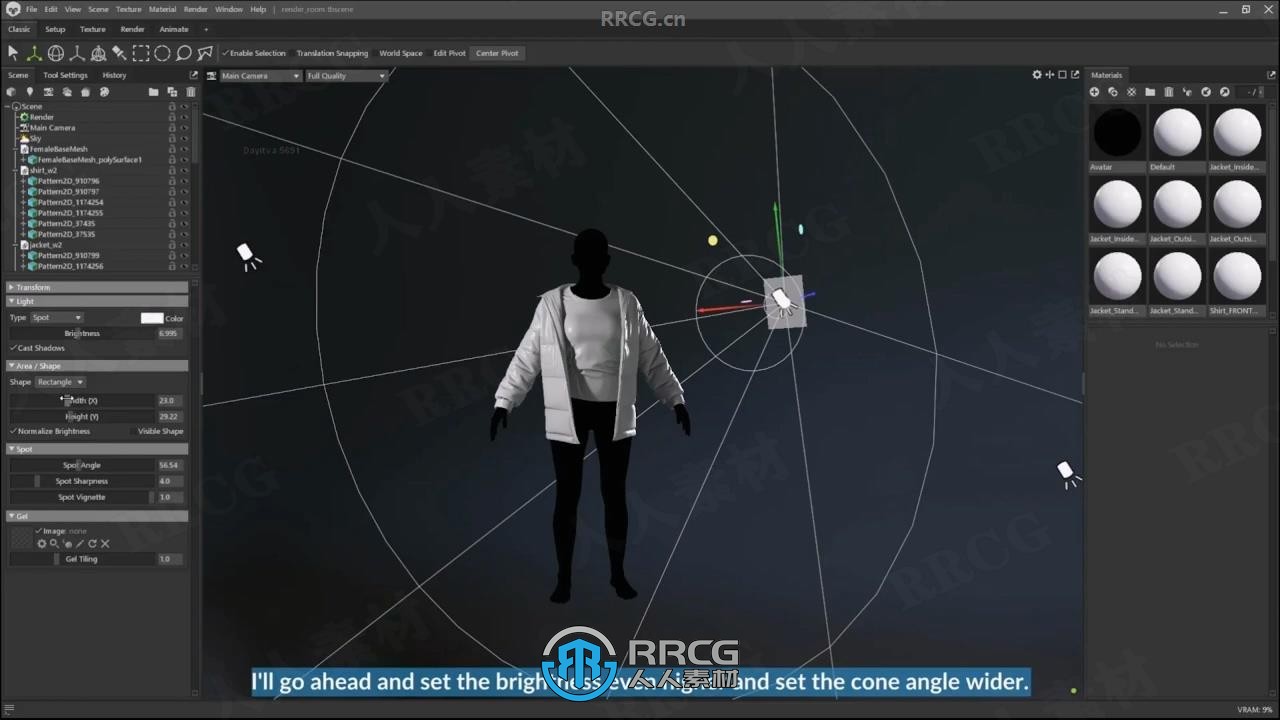Click the light Color swatch
This screenshot has height=720, width=1280.
[152, 318]
